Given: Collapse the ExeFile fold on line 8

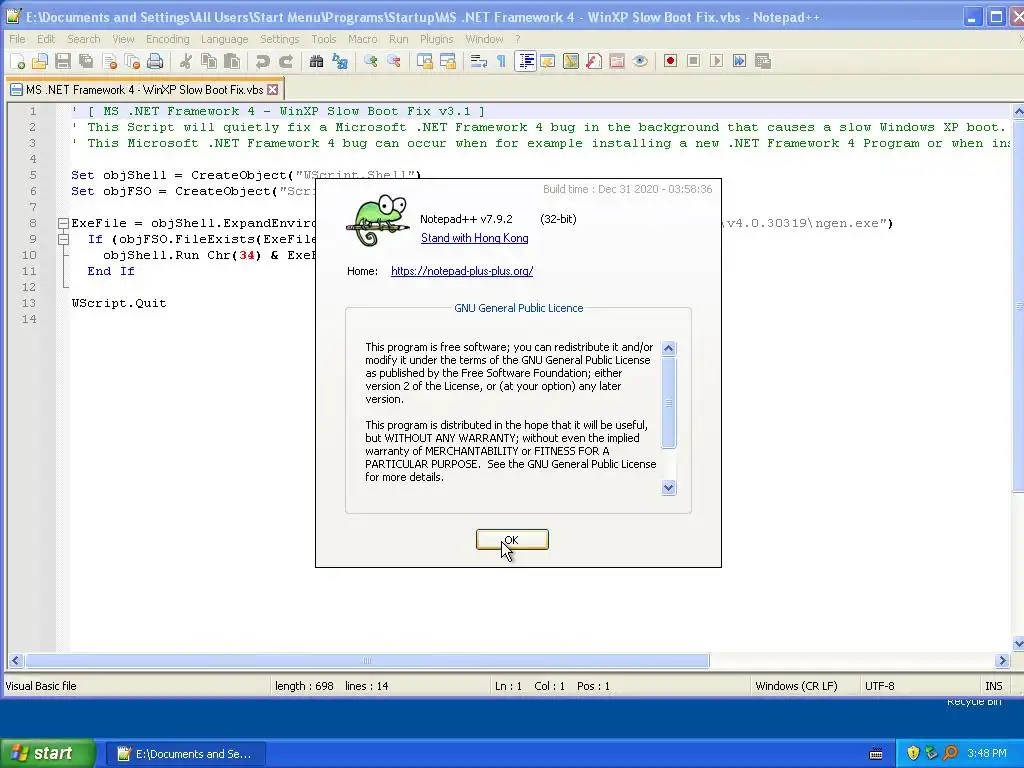Looking at the screenshot, I should [x=63, y=223].
